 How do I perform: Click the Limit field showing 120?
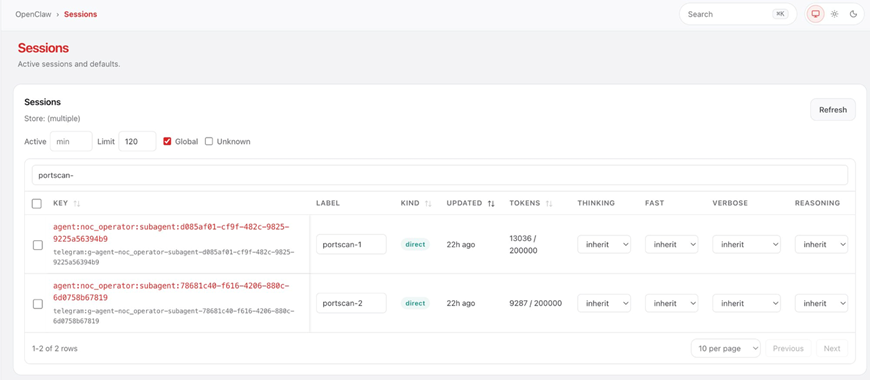point(137,141)
